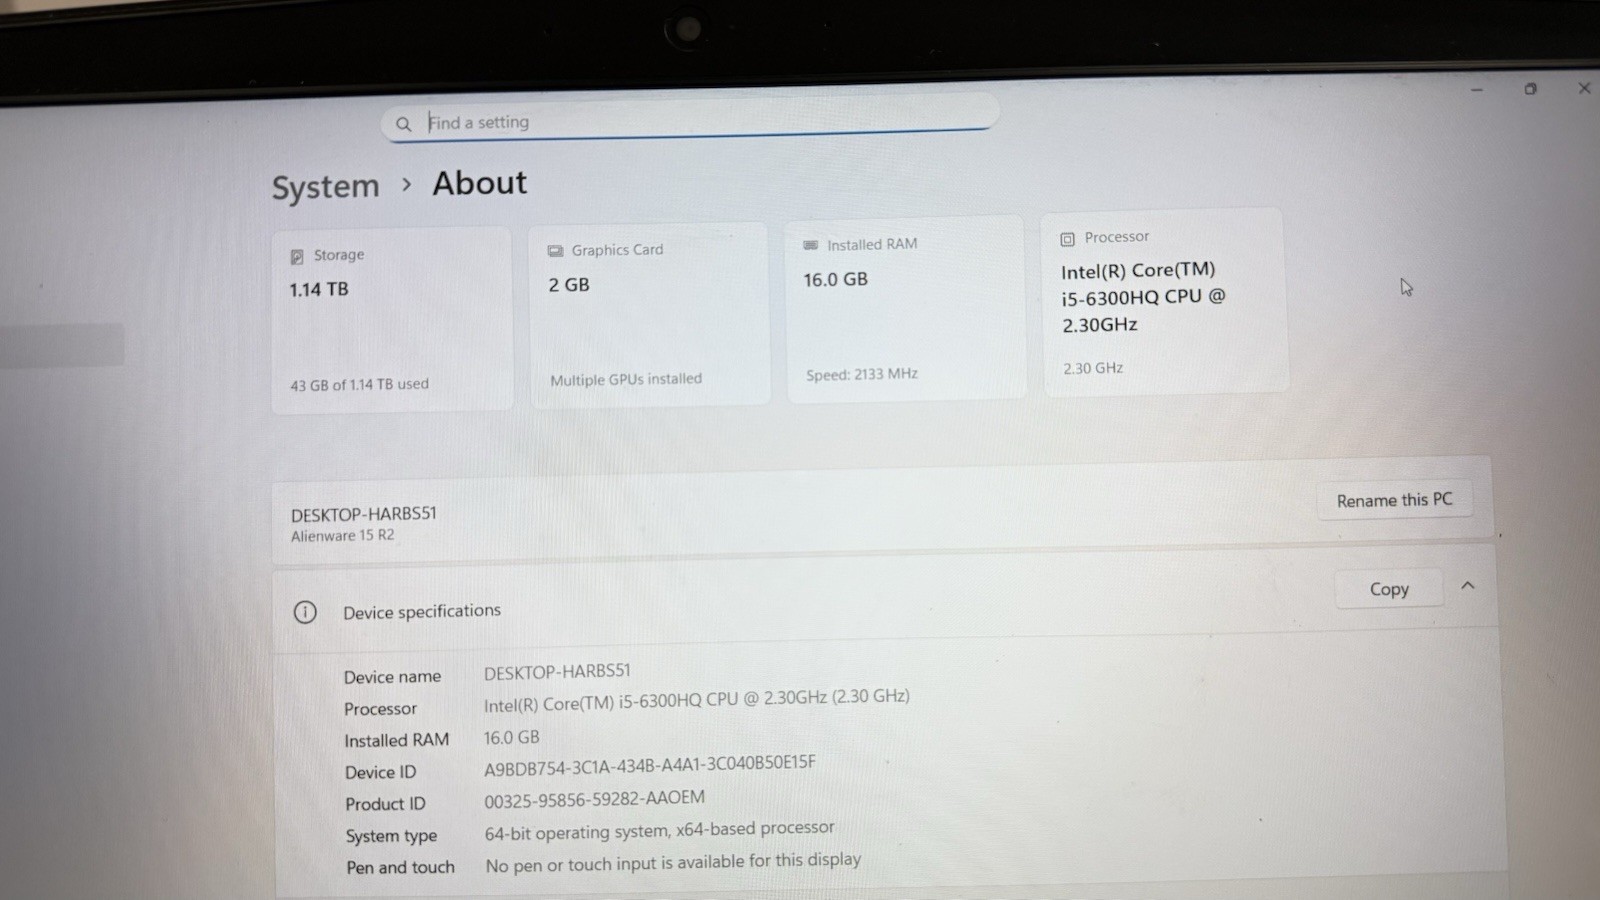The image size is (1600, 900).
Task: Open the Storage 1.14 TB card
Action: tap(392, 319)
